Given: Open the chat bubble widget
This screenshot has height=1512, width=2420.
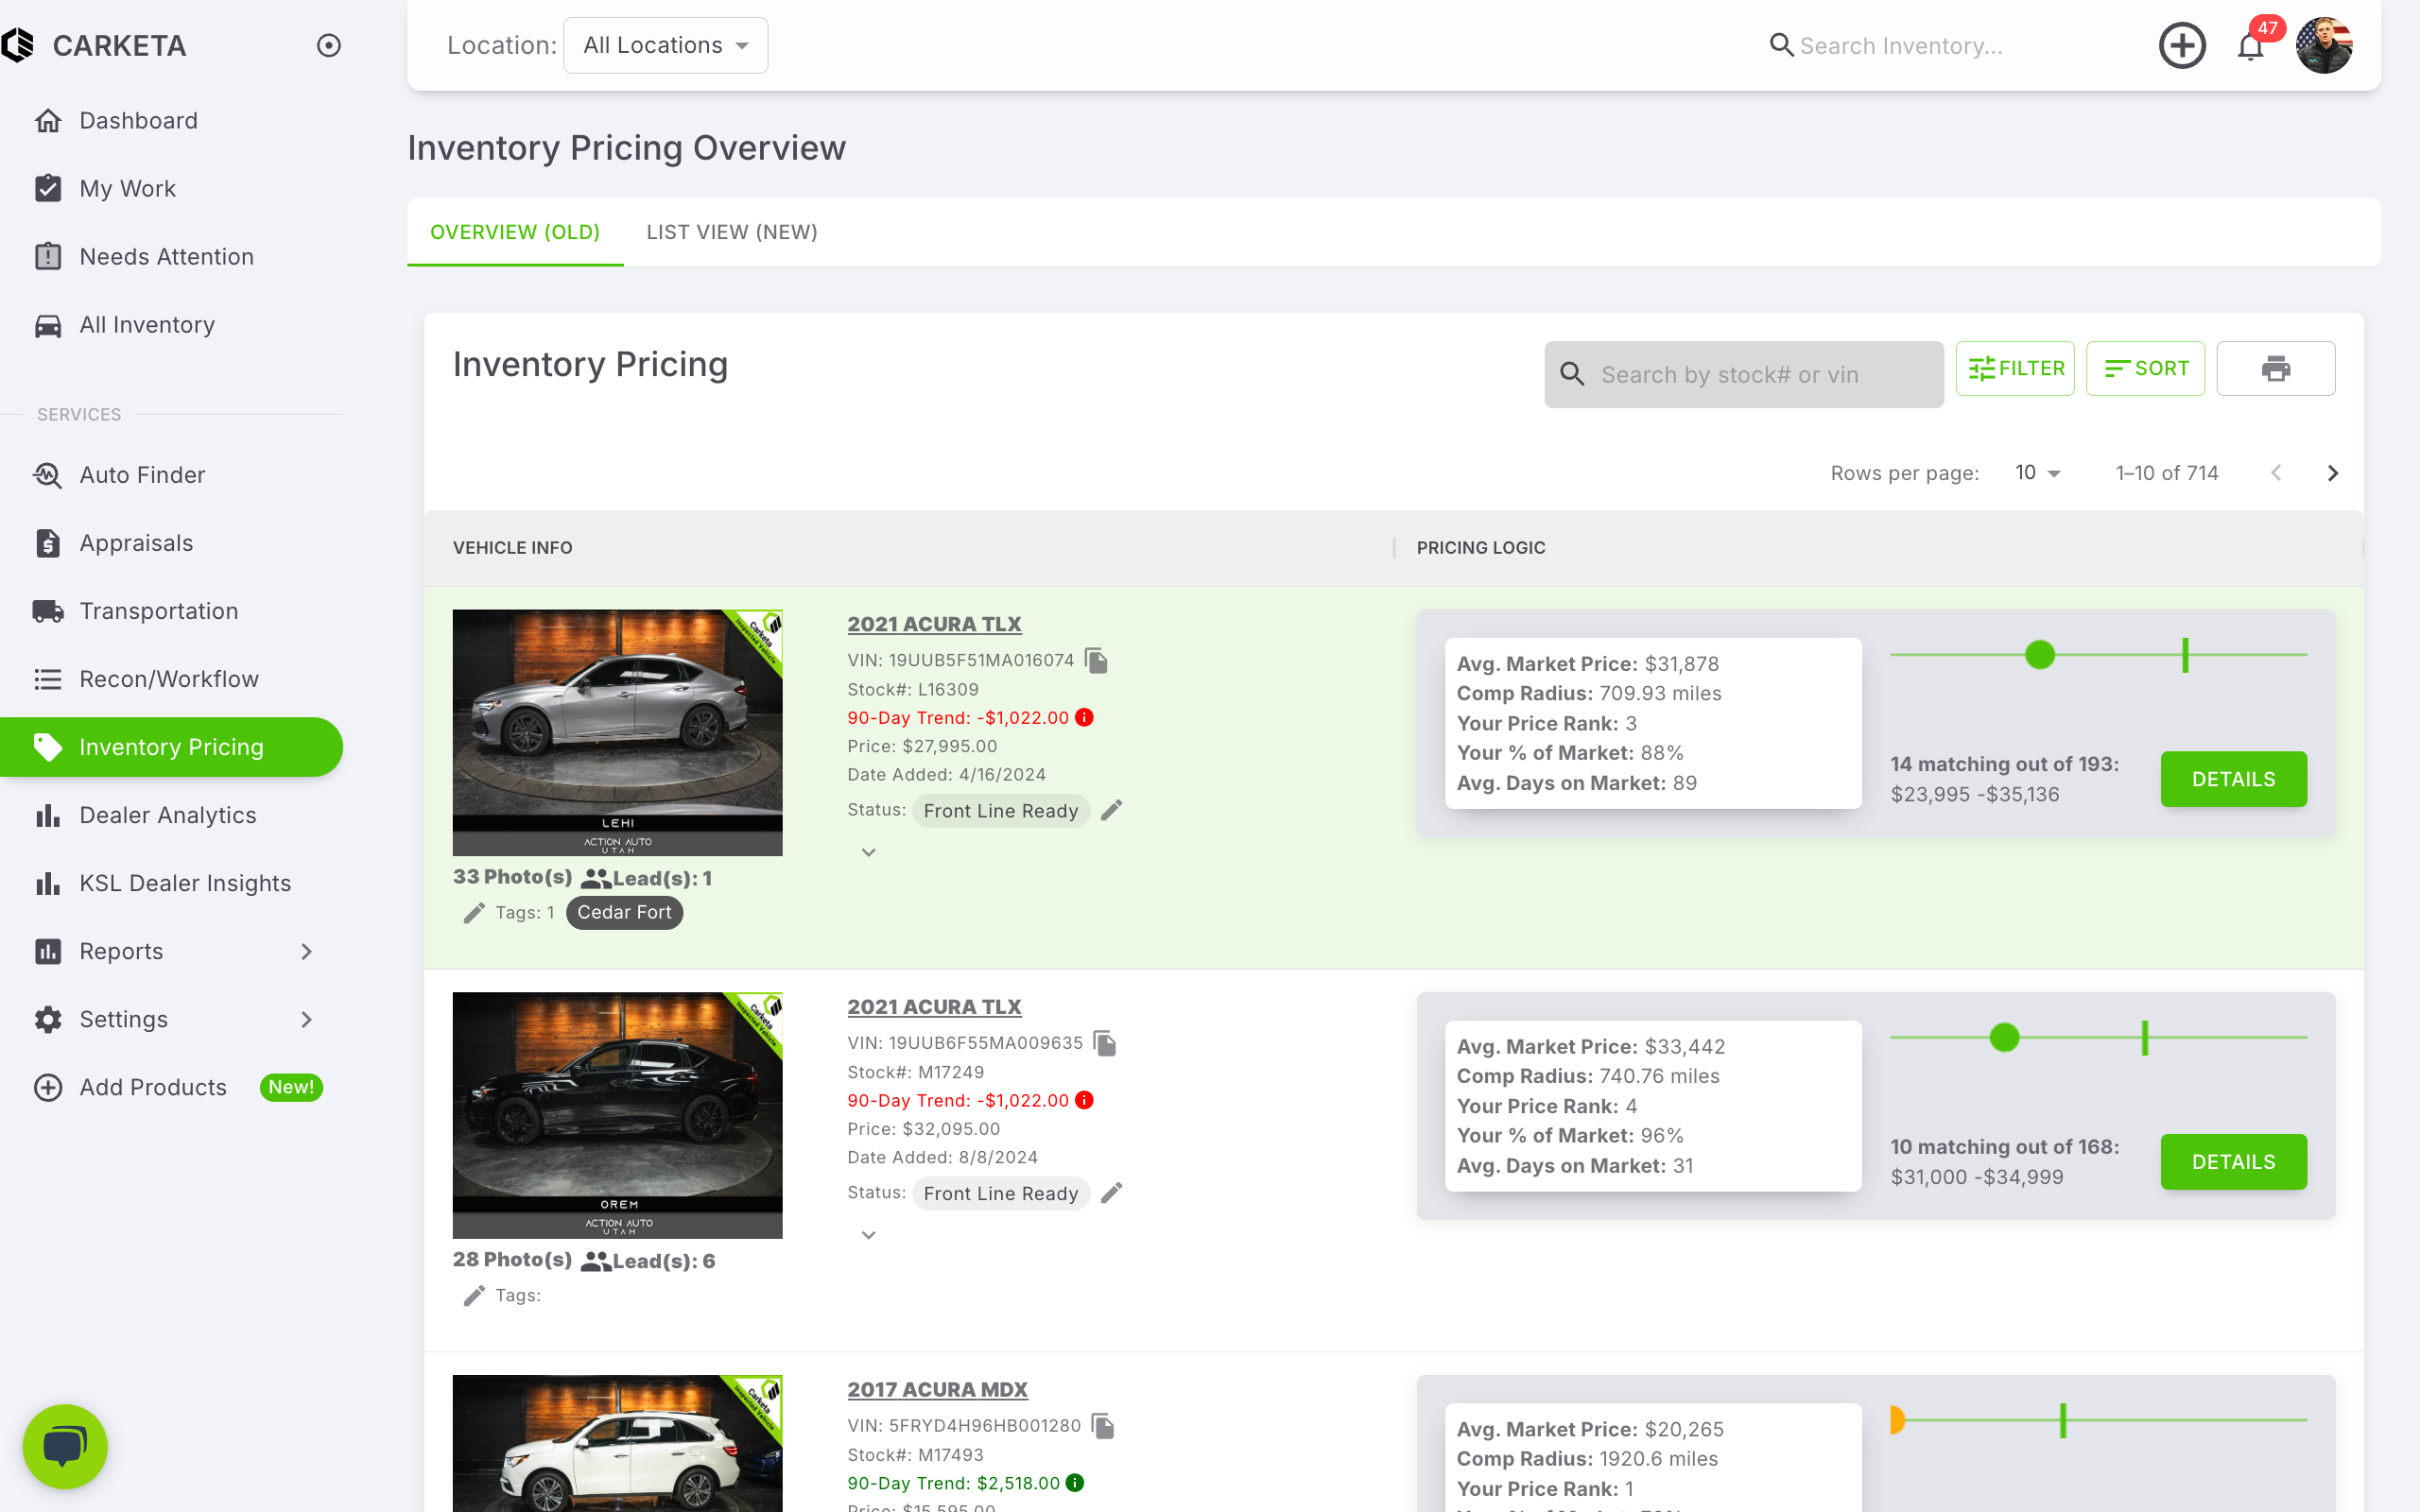Looking at the screenshot, I should click(65, 1446).
